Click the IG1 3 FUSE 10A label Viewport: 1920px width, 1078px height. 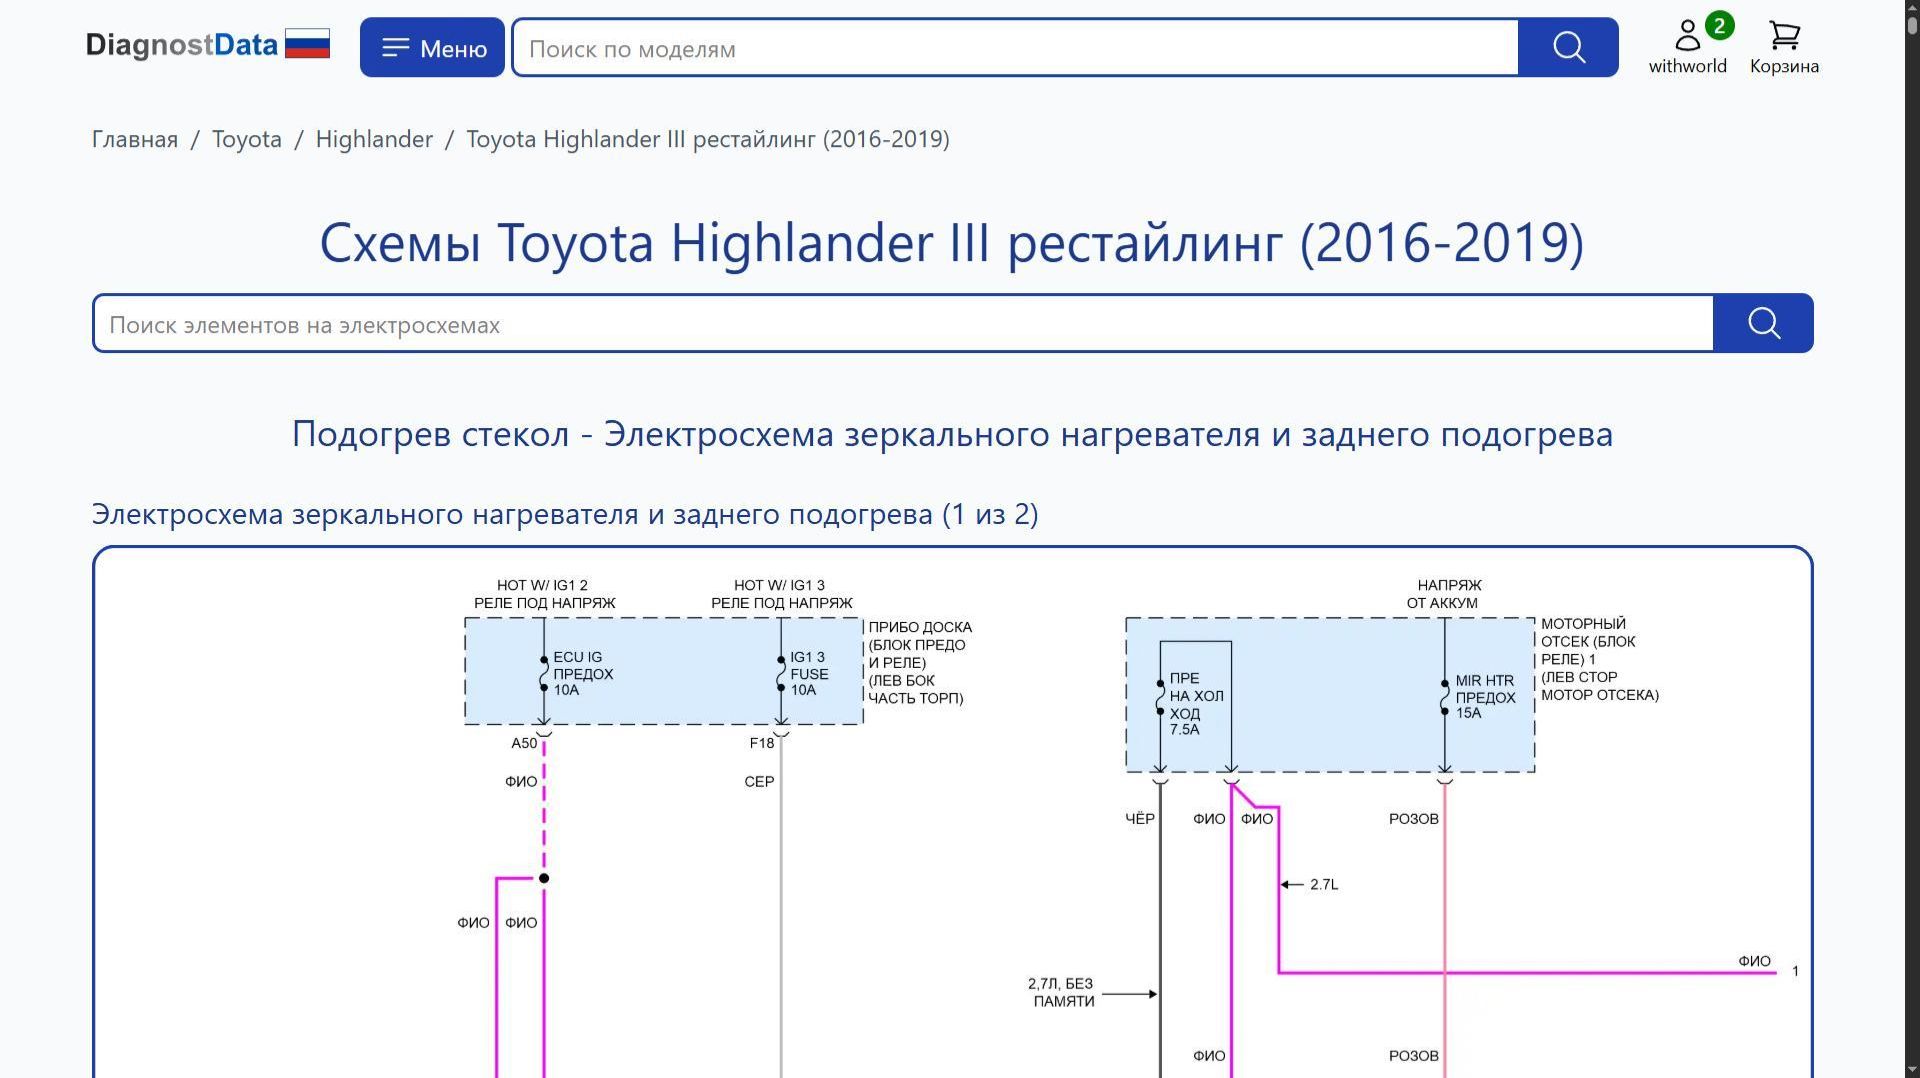[809, 673]
